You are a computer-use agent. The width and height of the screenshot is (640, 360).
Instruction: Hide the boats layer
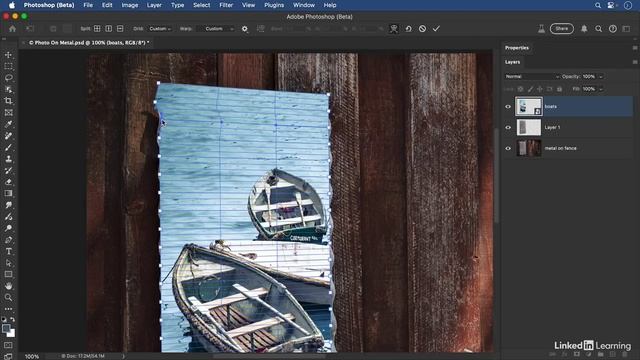[x=508, y=107]
